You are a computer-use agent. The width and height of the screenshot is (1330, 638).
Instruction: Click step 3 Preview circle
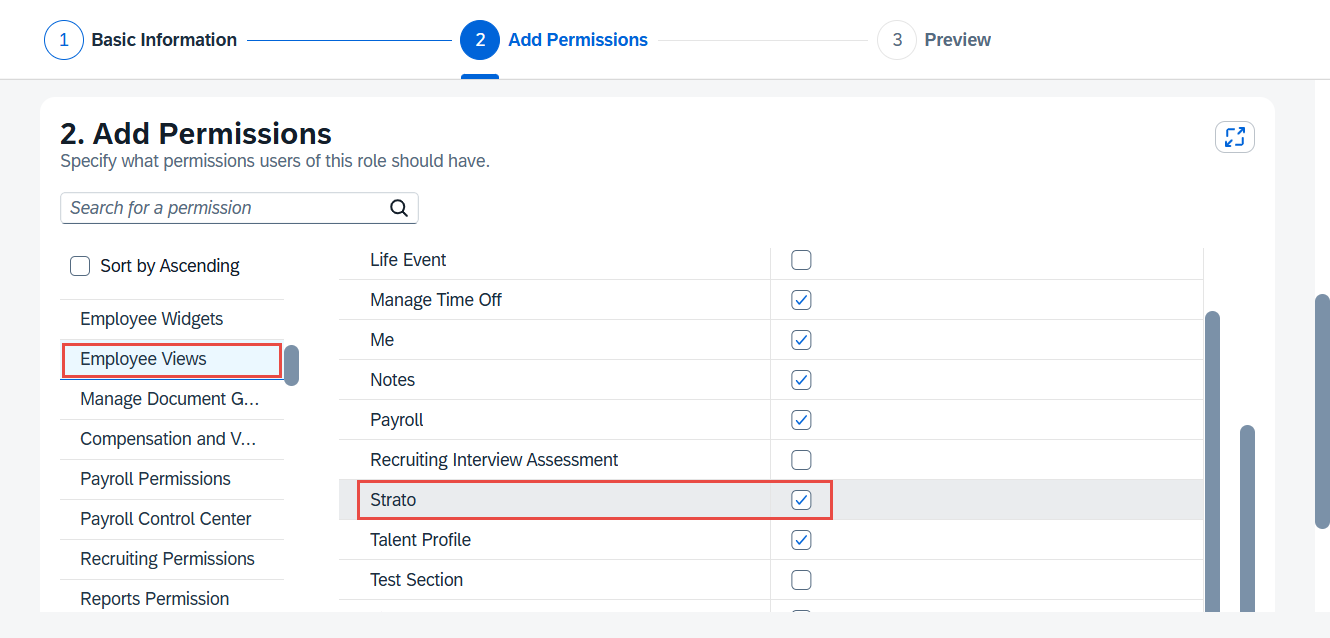click(x=896, y=40)
